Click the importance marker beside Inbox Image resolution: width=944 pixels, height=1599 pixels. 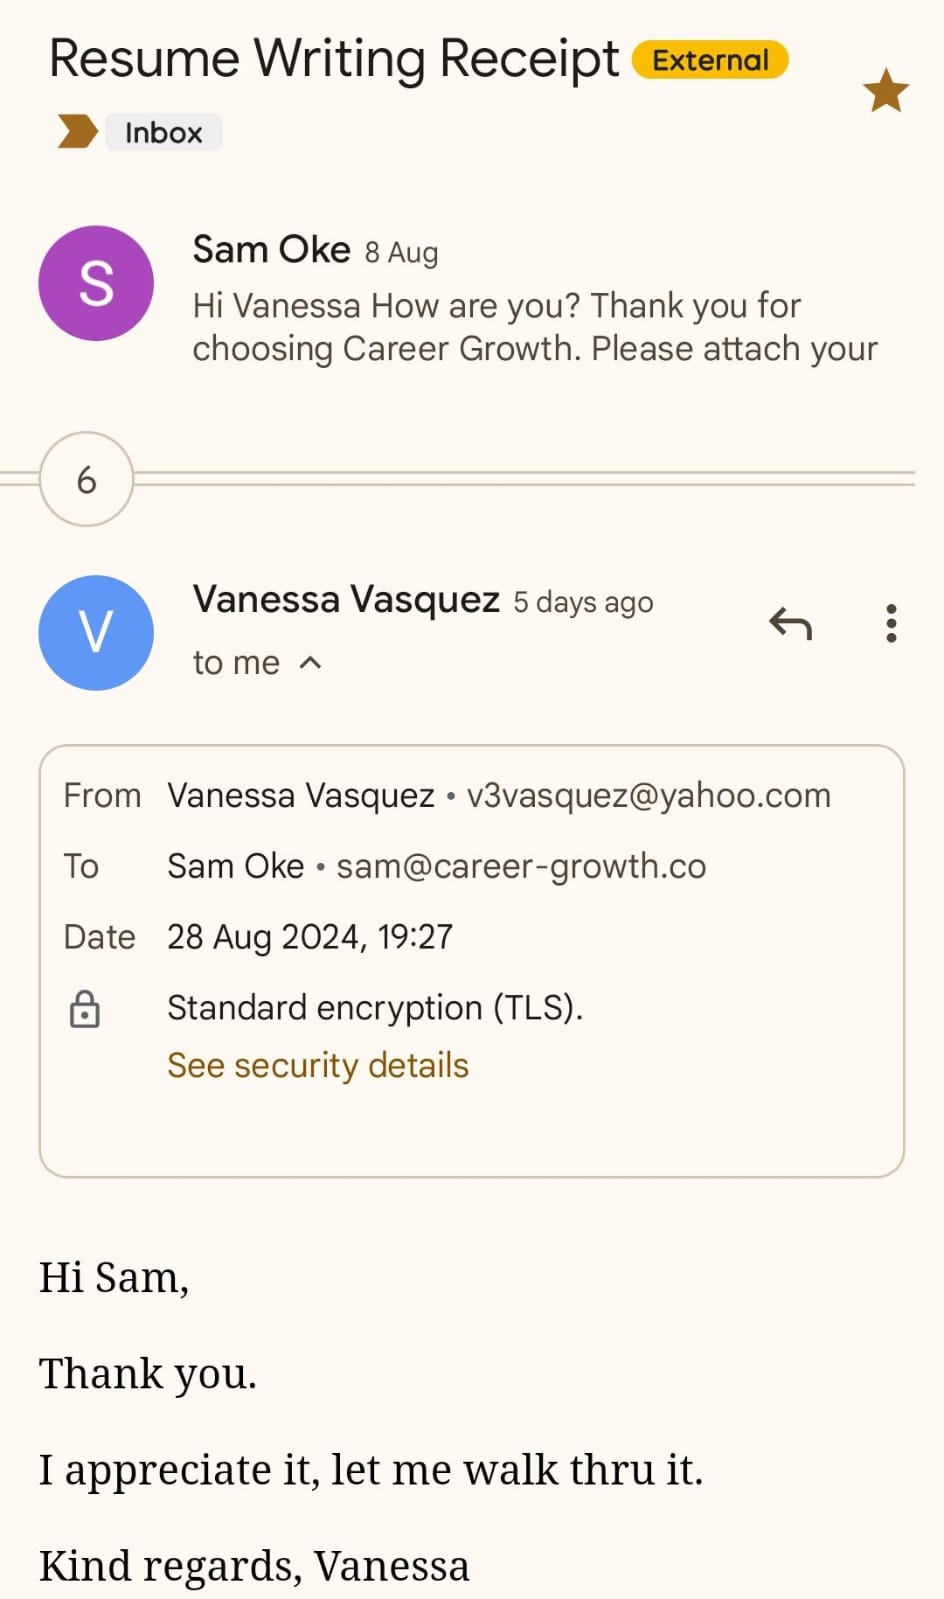(77, 132)
